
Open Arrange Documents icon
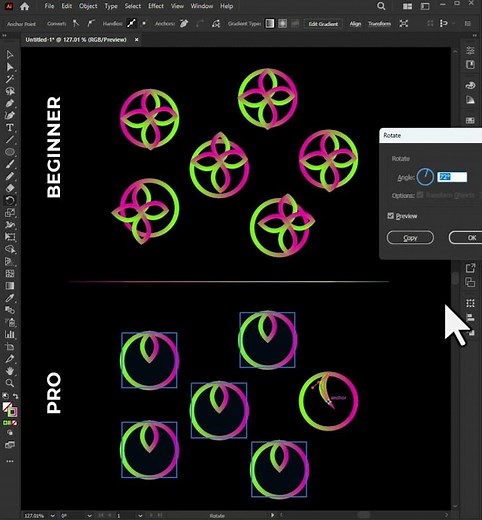coord(407,6)
